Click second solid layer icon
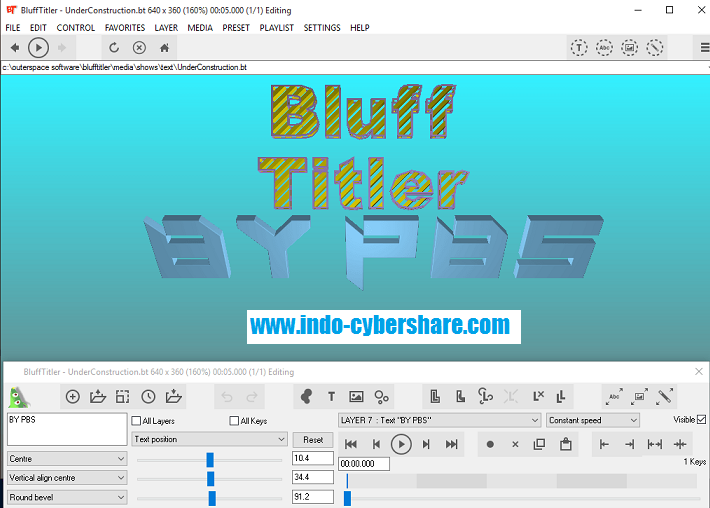 click(460, 396)
